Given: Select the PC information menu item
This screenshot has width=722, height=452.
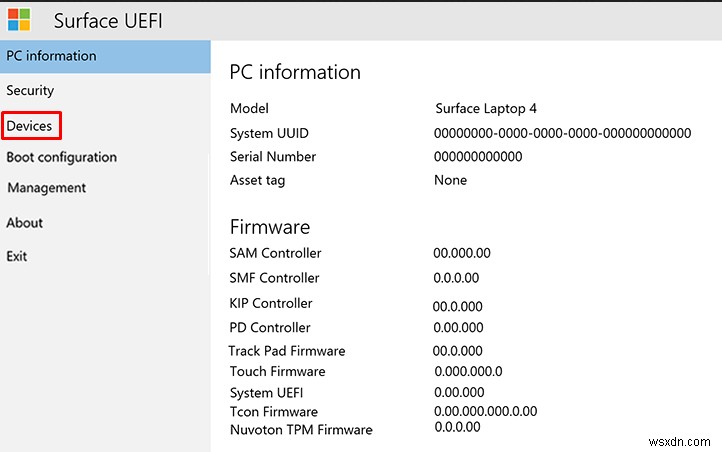Looking at the screenshot, I should point(105,56).
